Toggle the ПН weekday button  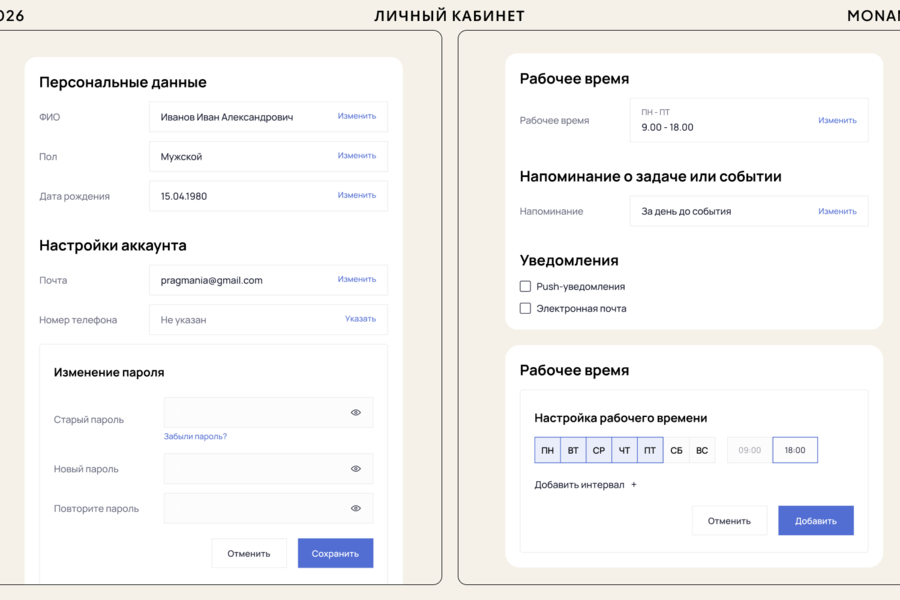[548, 450]
